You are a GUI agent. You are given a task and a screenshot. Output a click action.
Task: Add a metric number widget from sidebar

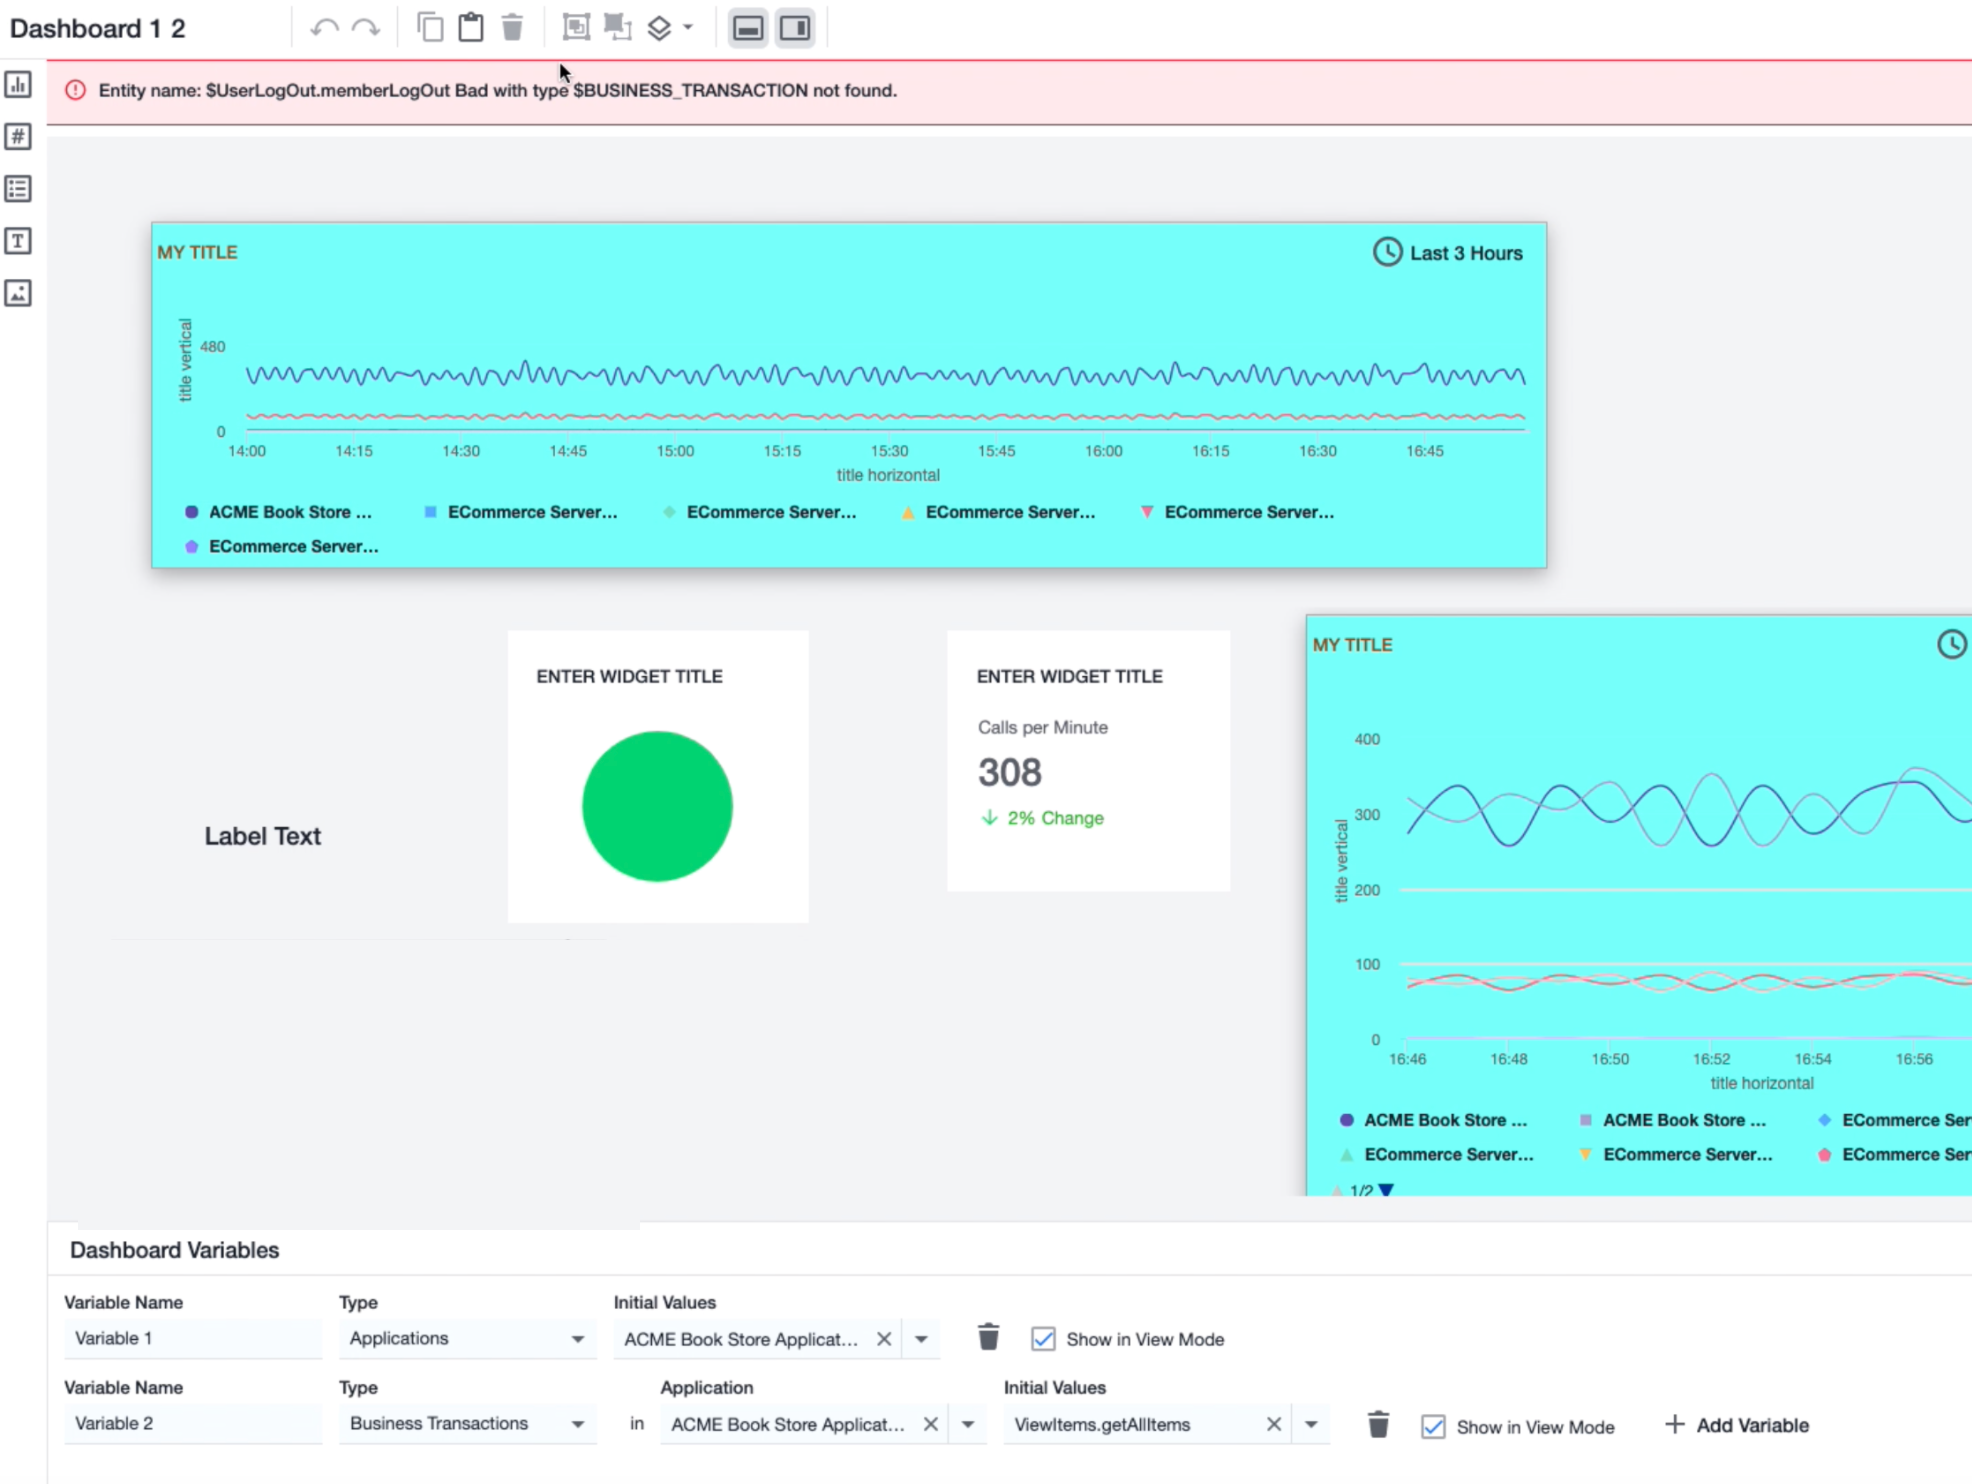[x=18, y=137]
